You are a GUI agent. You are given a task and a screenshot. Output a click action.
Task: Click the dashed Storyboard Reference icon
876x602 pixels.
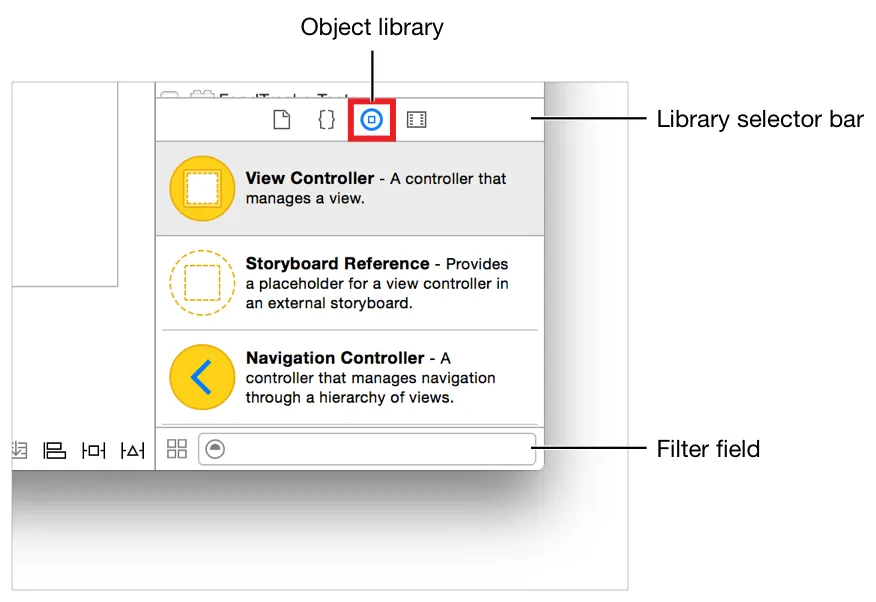click(x=202, y=283)
